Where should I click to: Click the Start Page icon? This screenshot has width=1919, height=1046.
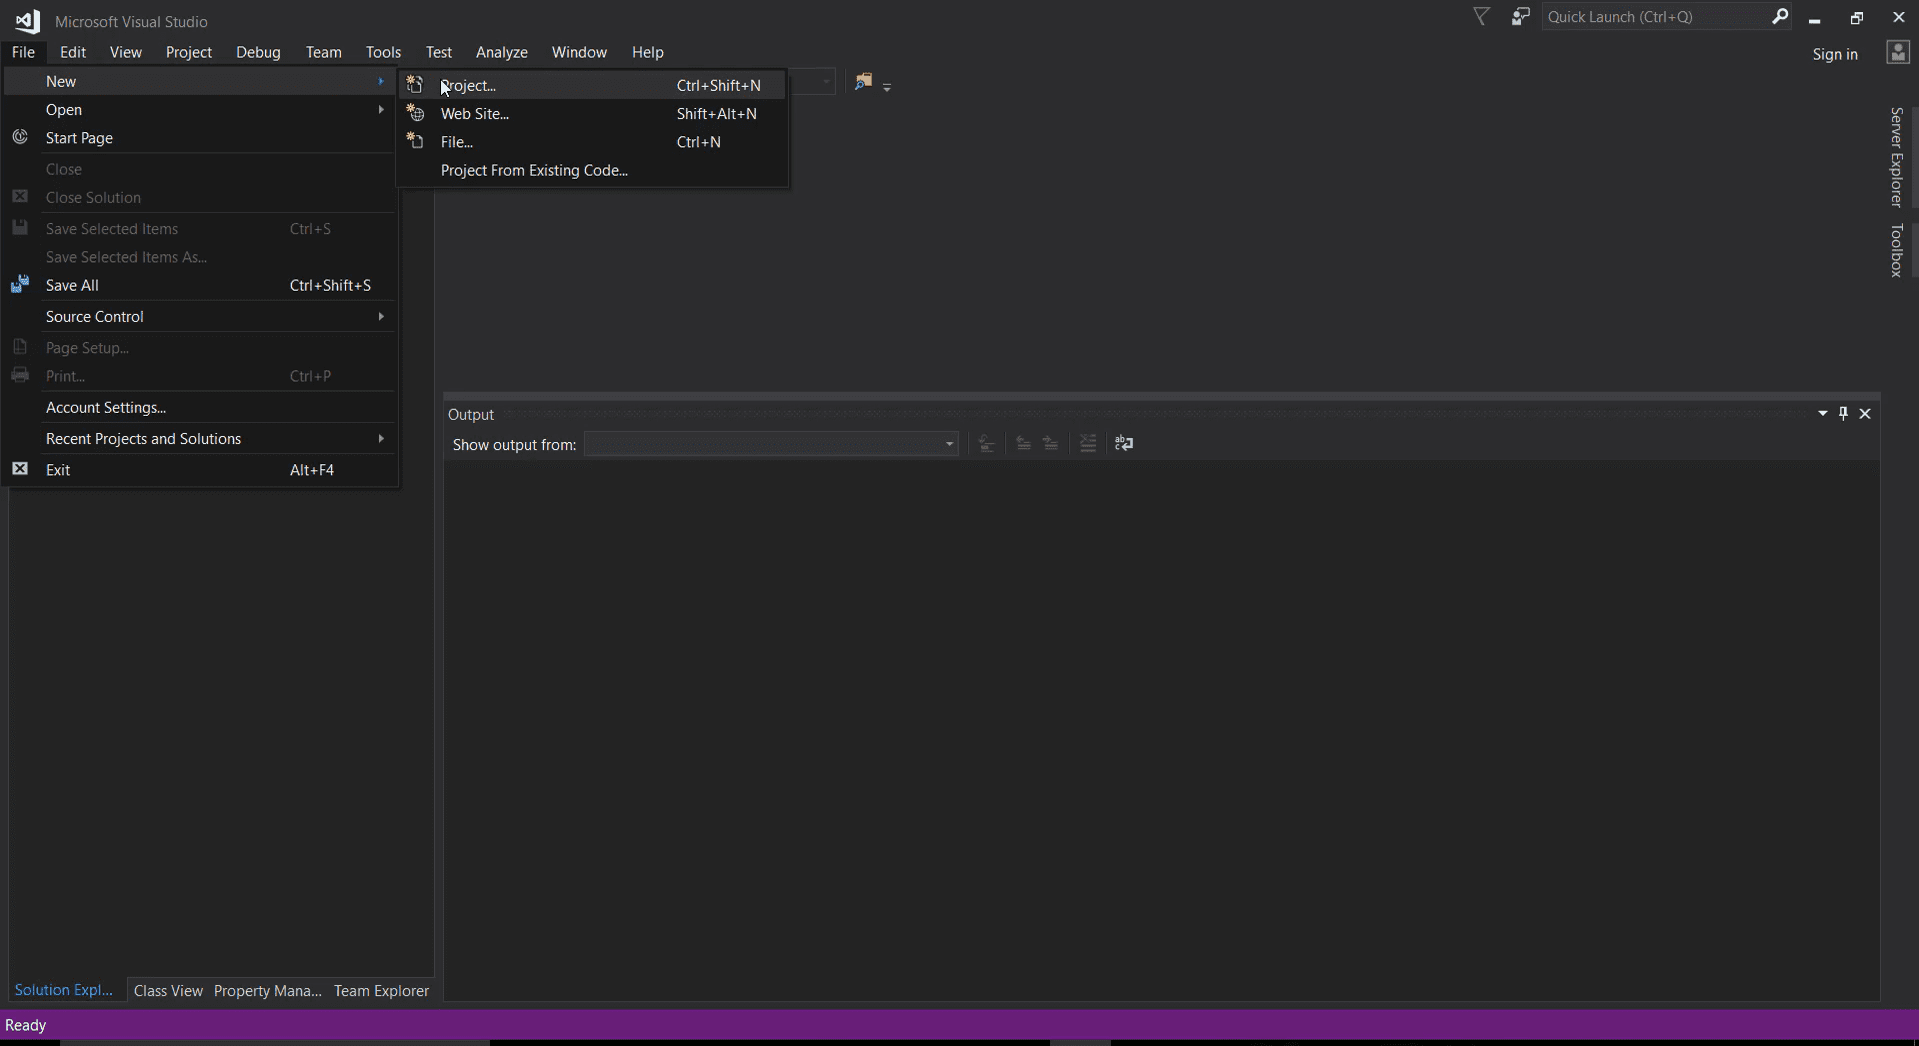tap(20, 137)
